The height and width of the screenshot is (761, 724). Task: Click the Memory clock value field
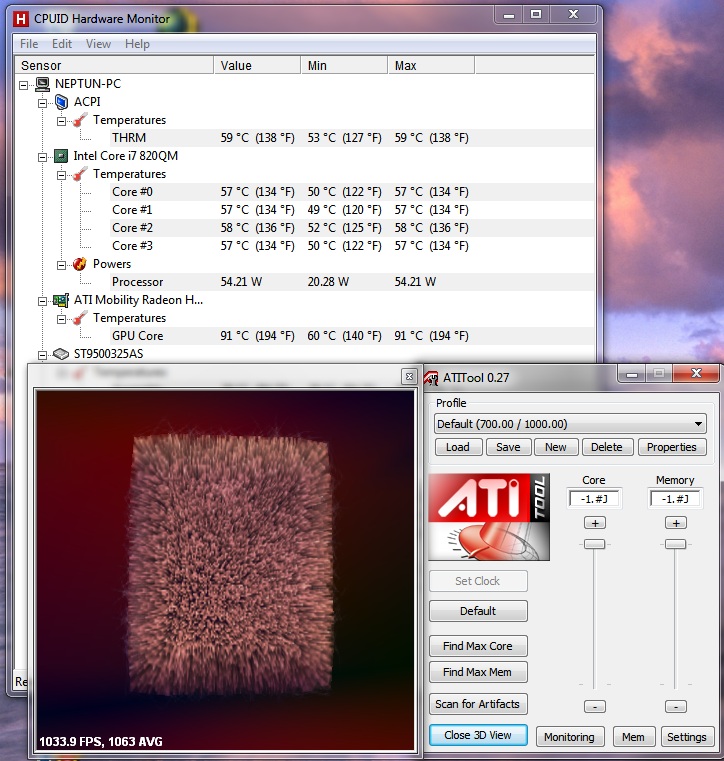pos(675,499)
